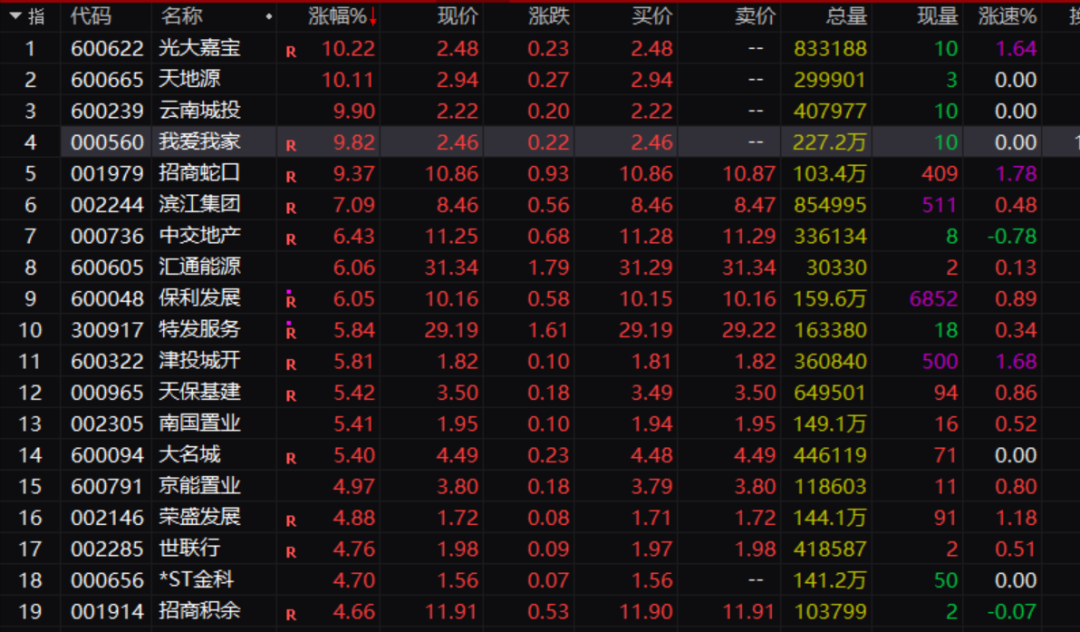1080x632 pixels.
Task: Select stock code 002146
Action: pyautogui.click(x=107, y=517)
